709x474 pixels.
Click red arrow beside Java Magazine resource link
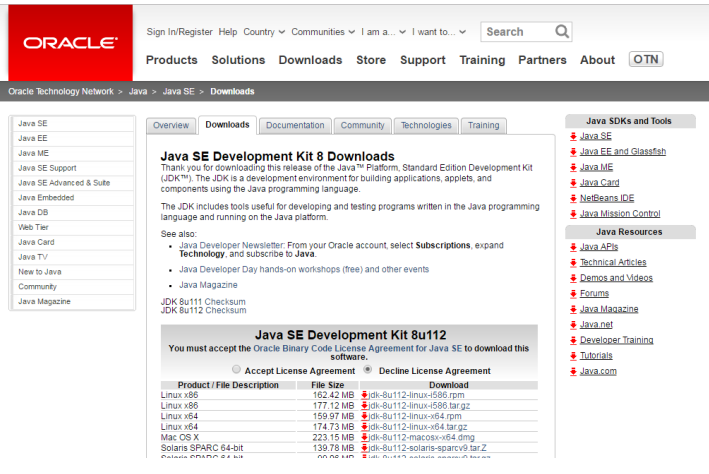tap(573, 309)
